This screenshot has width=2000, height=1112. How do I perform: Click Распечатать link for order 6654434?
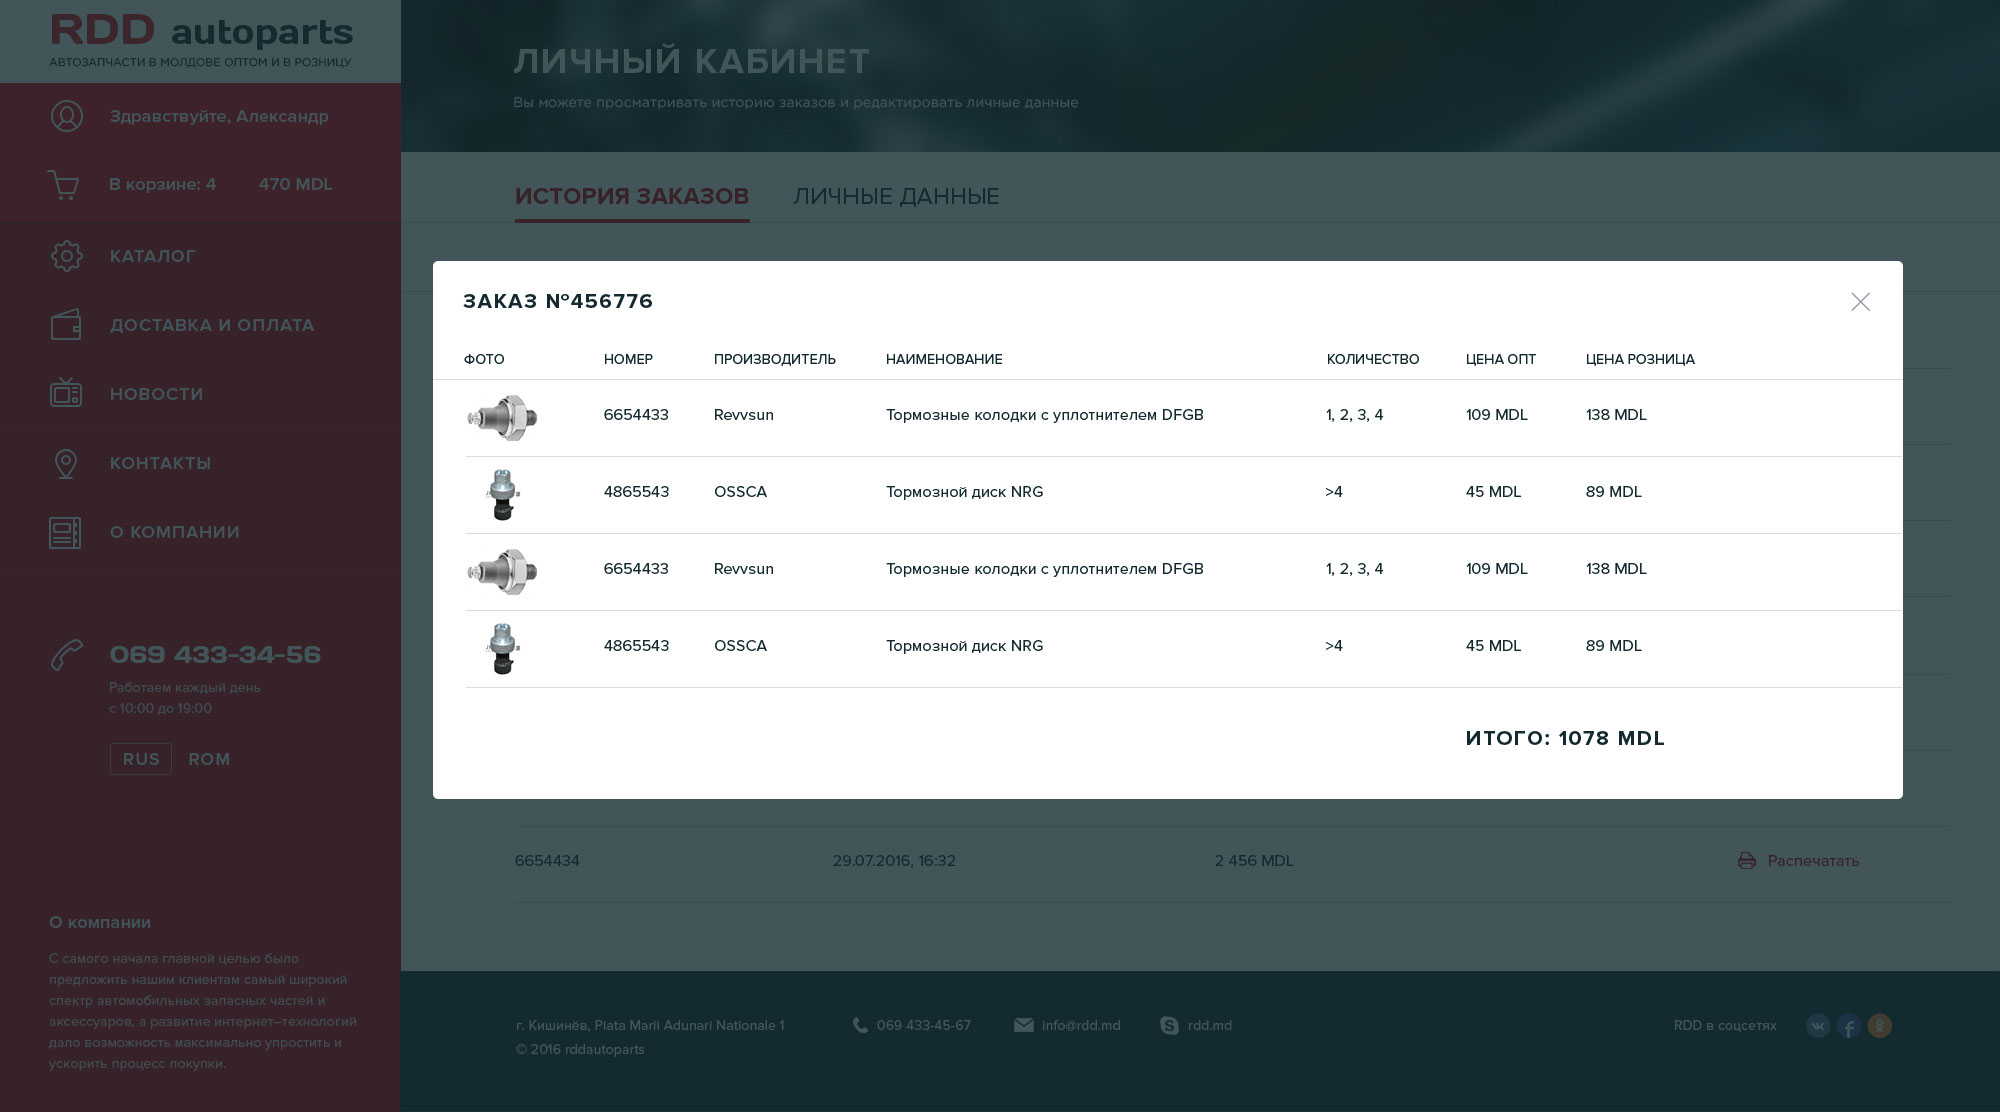[1813, 861]
